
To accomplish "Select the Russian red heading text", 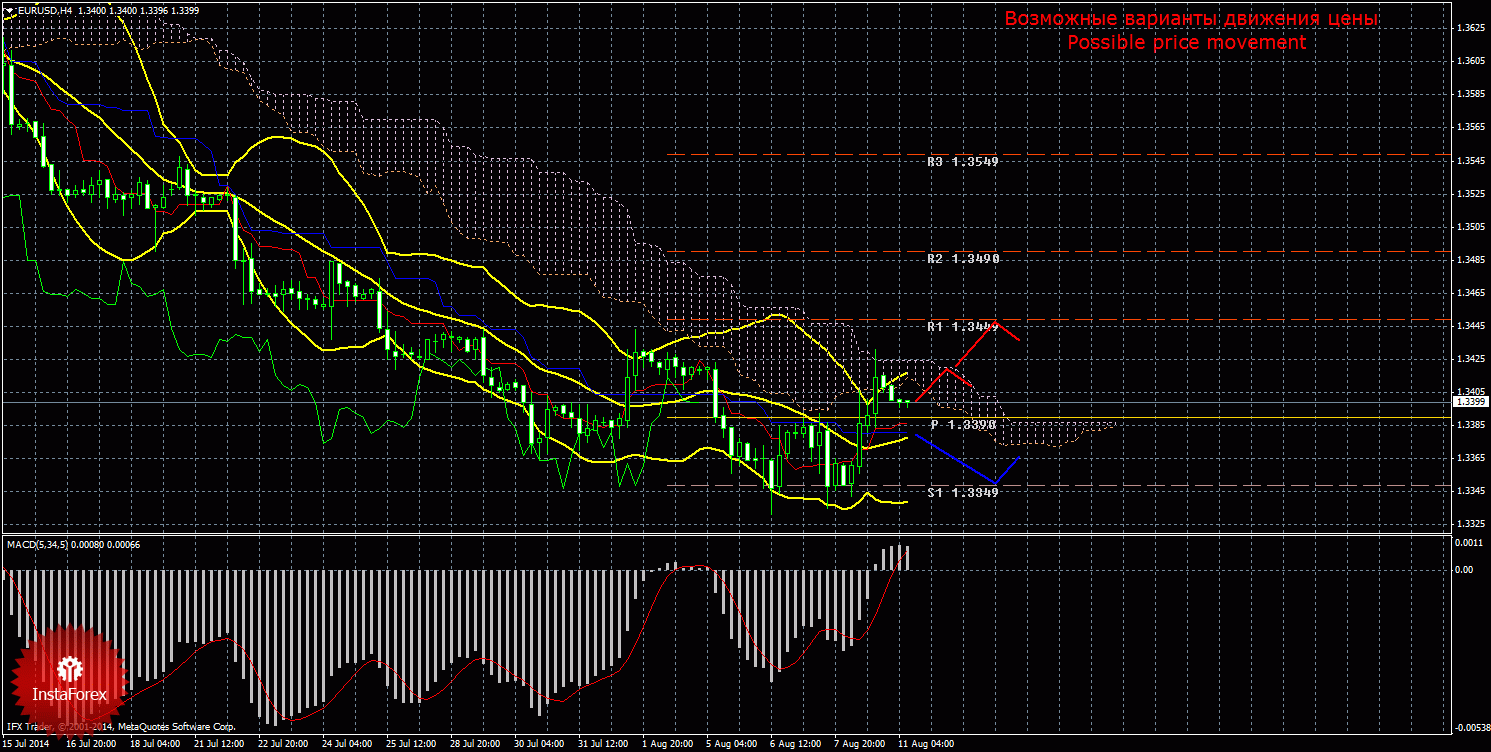I will pos(1191,19).
